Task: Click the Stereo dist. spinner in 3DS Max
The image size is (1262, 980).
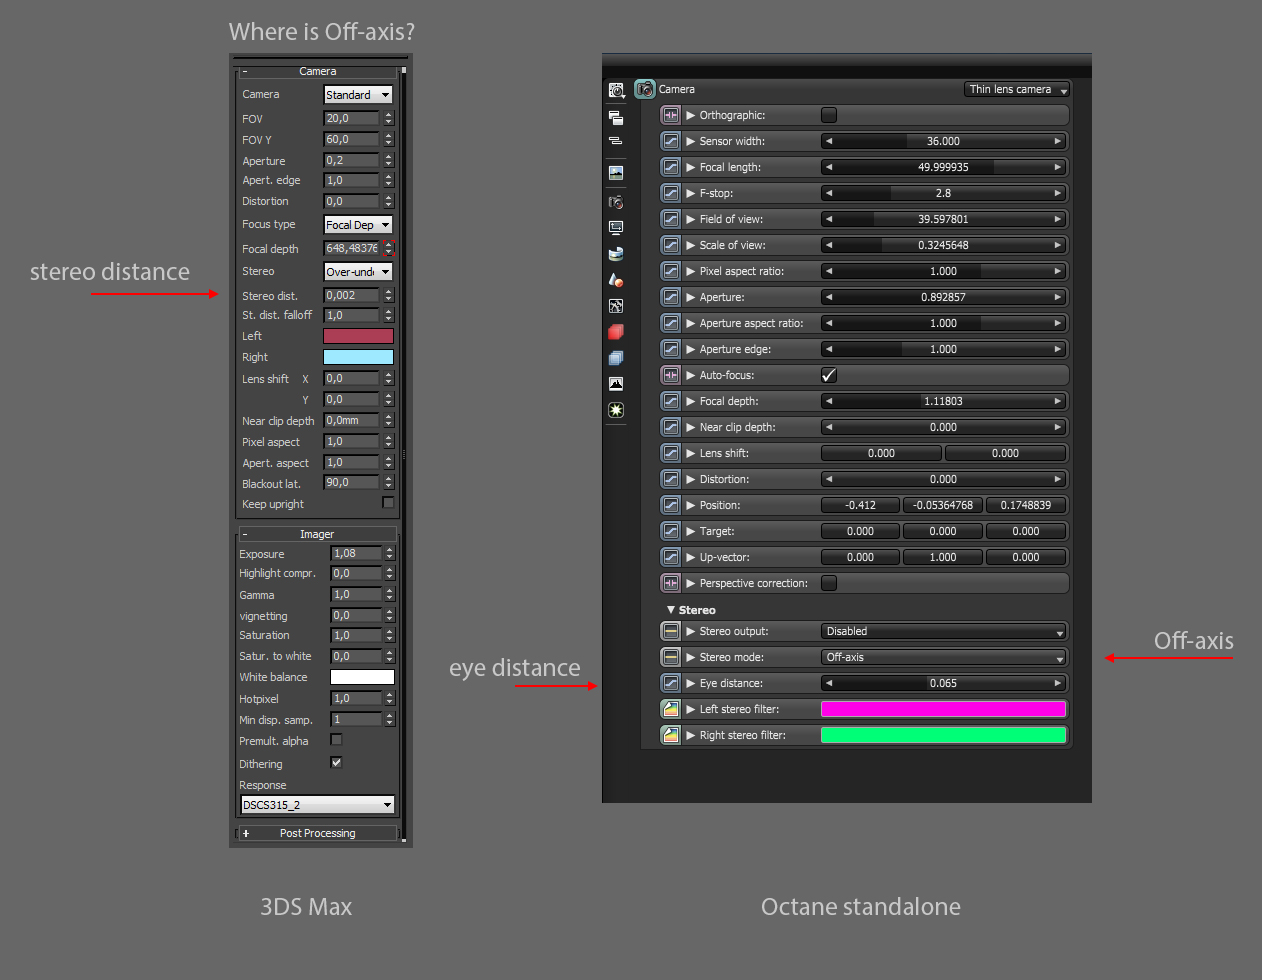Action: 388,295
